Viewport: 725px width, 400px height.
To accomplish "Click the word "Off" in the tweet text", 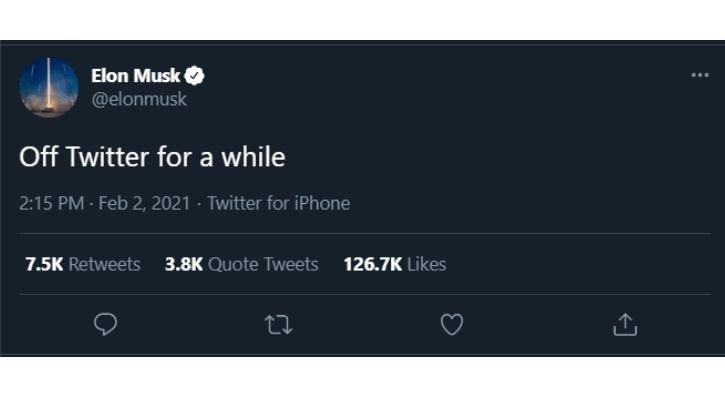I will tap(40, 157).
